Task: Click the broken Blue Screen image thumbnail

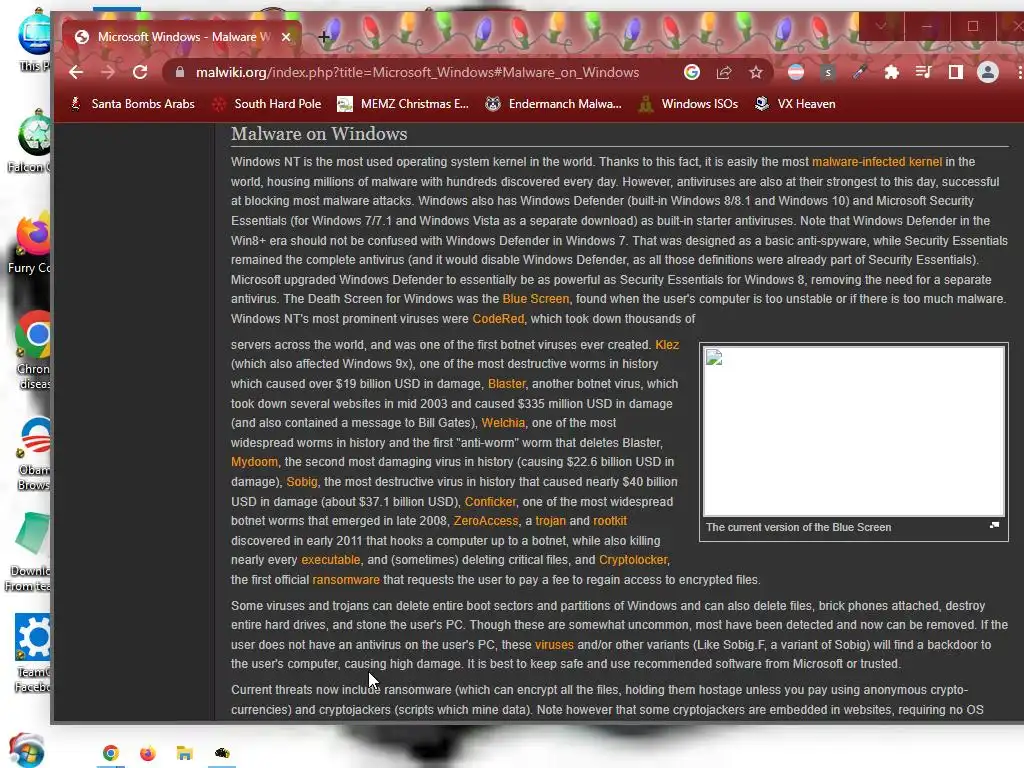Action: coord(854,431)
